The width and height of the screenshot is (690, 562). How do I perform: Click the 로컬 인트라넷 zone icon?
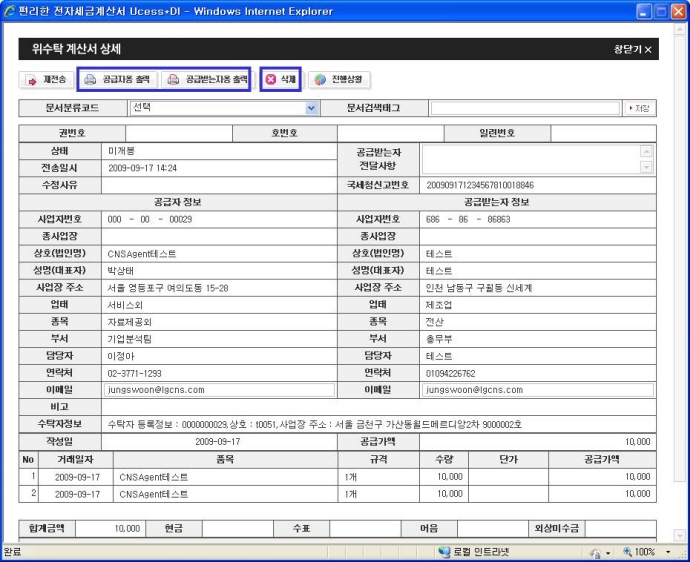pyautogui.click(x=444, y=552)
